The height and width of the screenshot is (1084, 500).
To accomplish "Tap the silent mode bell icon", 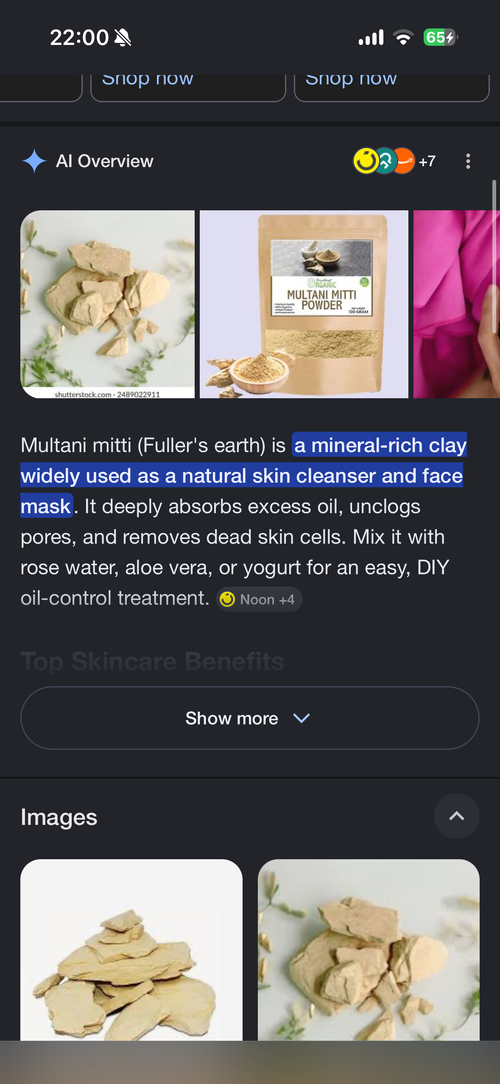I will coord(122,37).
